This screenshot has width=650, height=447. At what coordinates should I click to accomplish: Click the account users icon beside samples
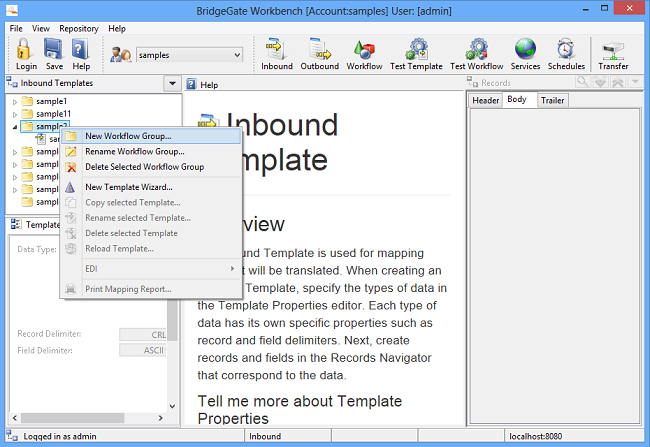coord(121,55)
